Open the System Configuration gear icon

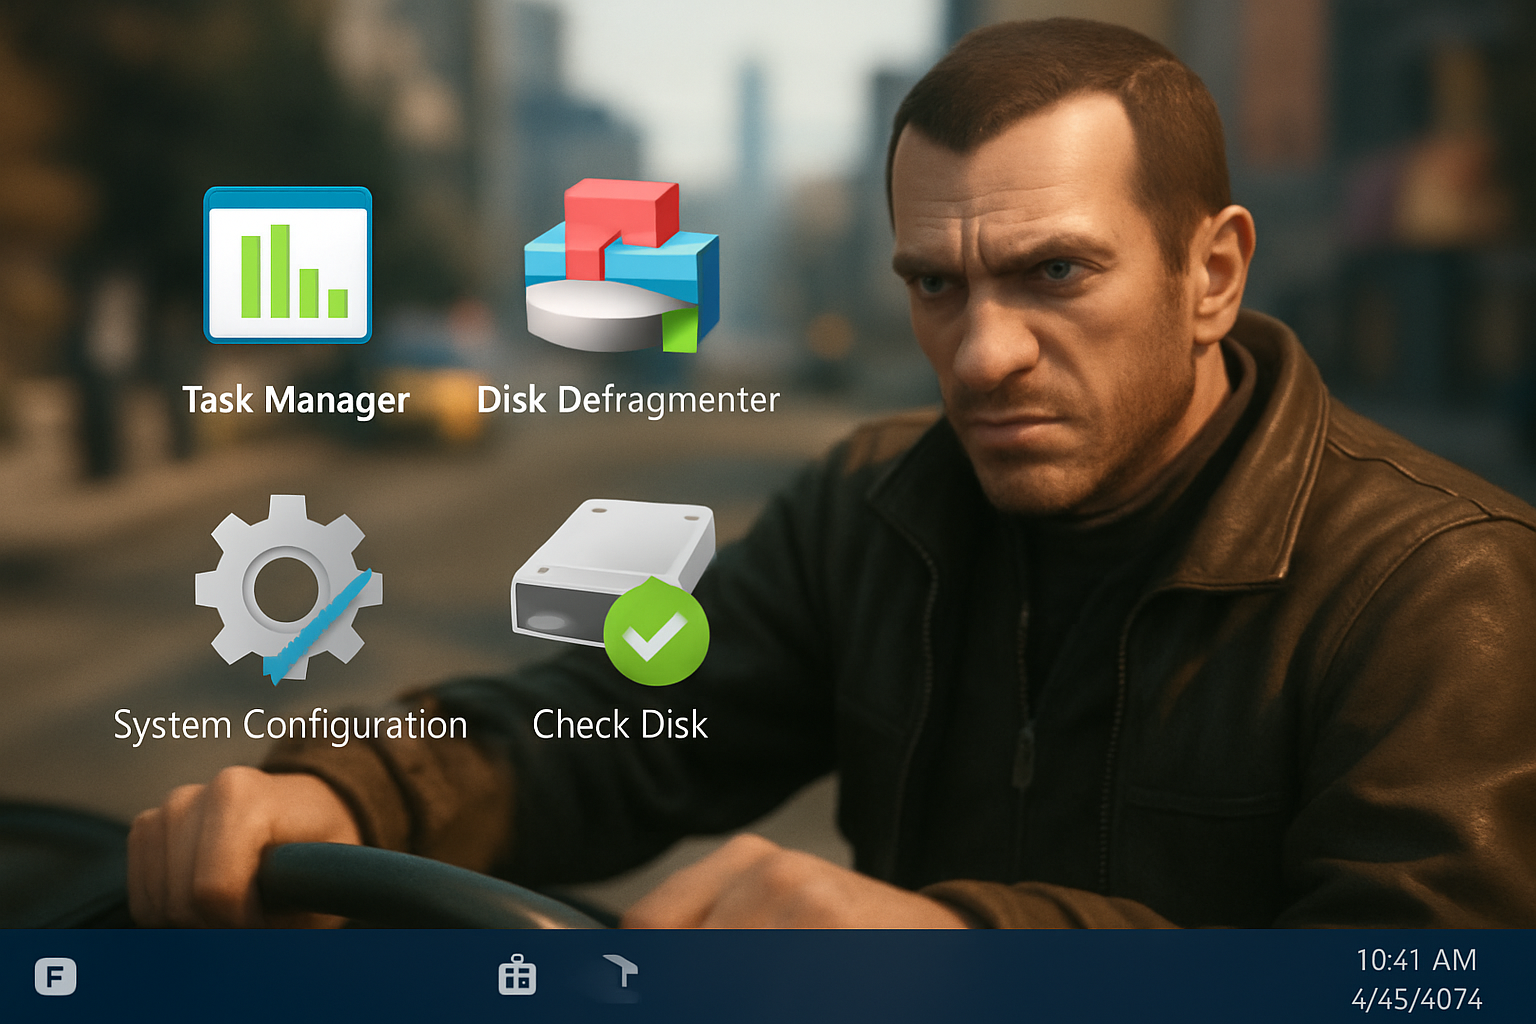287,588
